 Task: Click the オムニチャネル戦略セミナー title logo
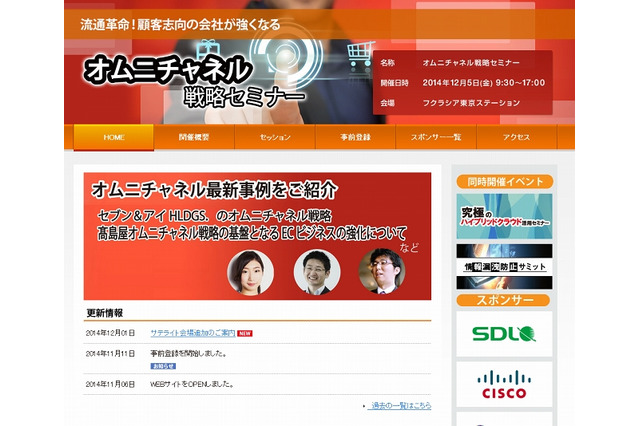click(194, 82)
